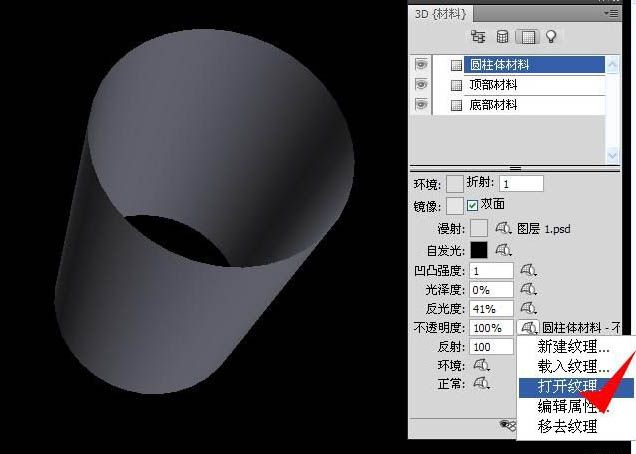Switch to the 3D {材料} tab
Viewport: 636px width, 454px height.
point(441,14)
